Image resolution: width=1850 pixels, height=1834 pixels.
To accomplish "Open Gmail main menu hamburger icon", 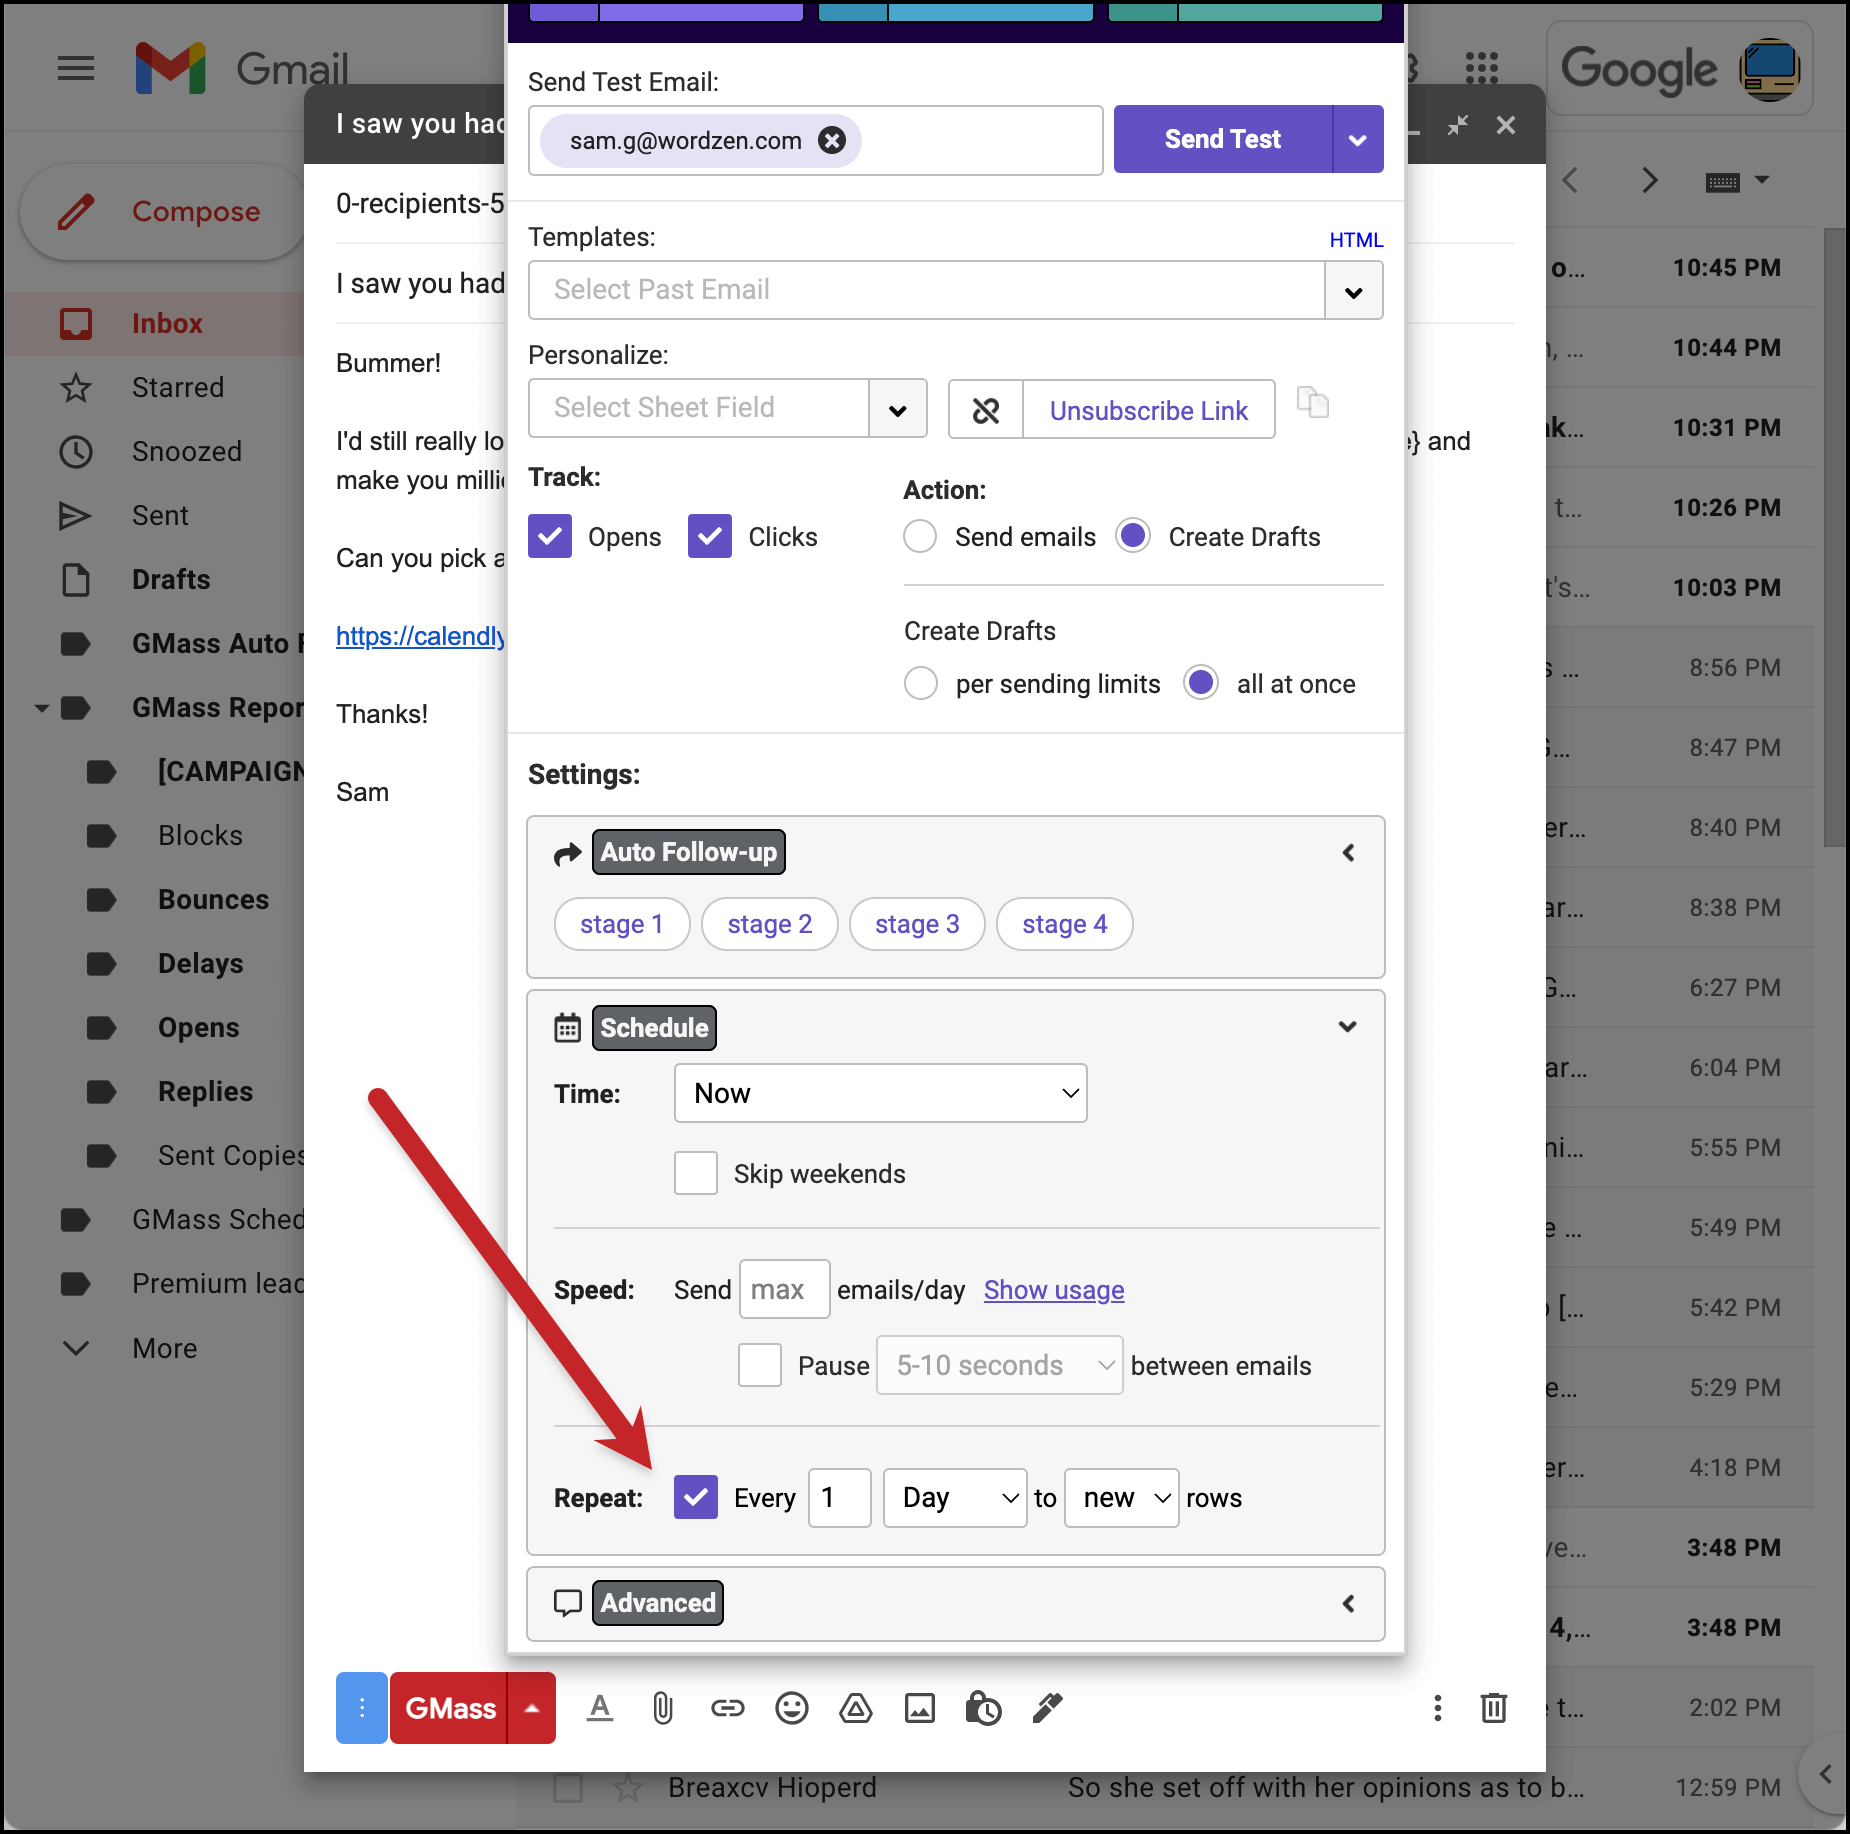I will coord(76,68).
